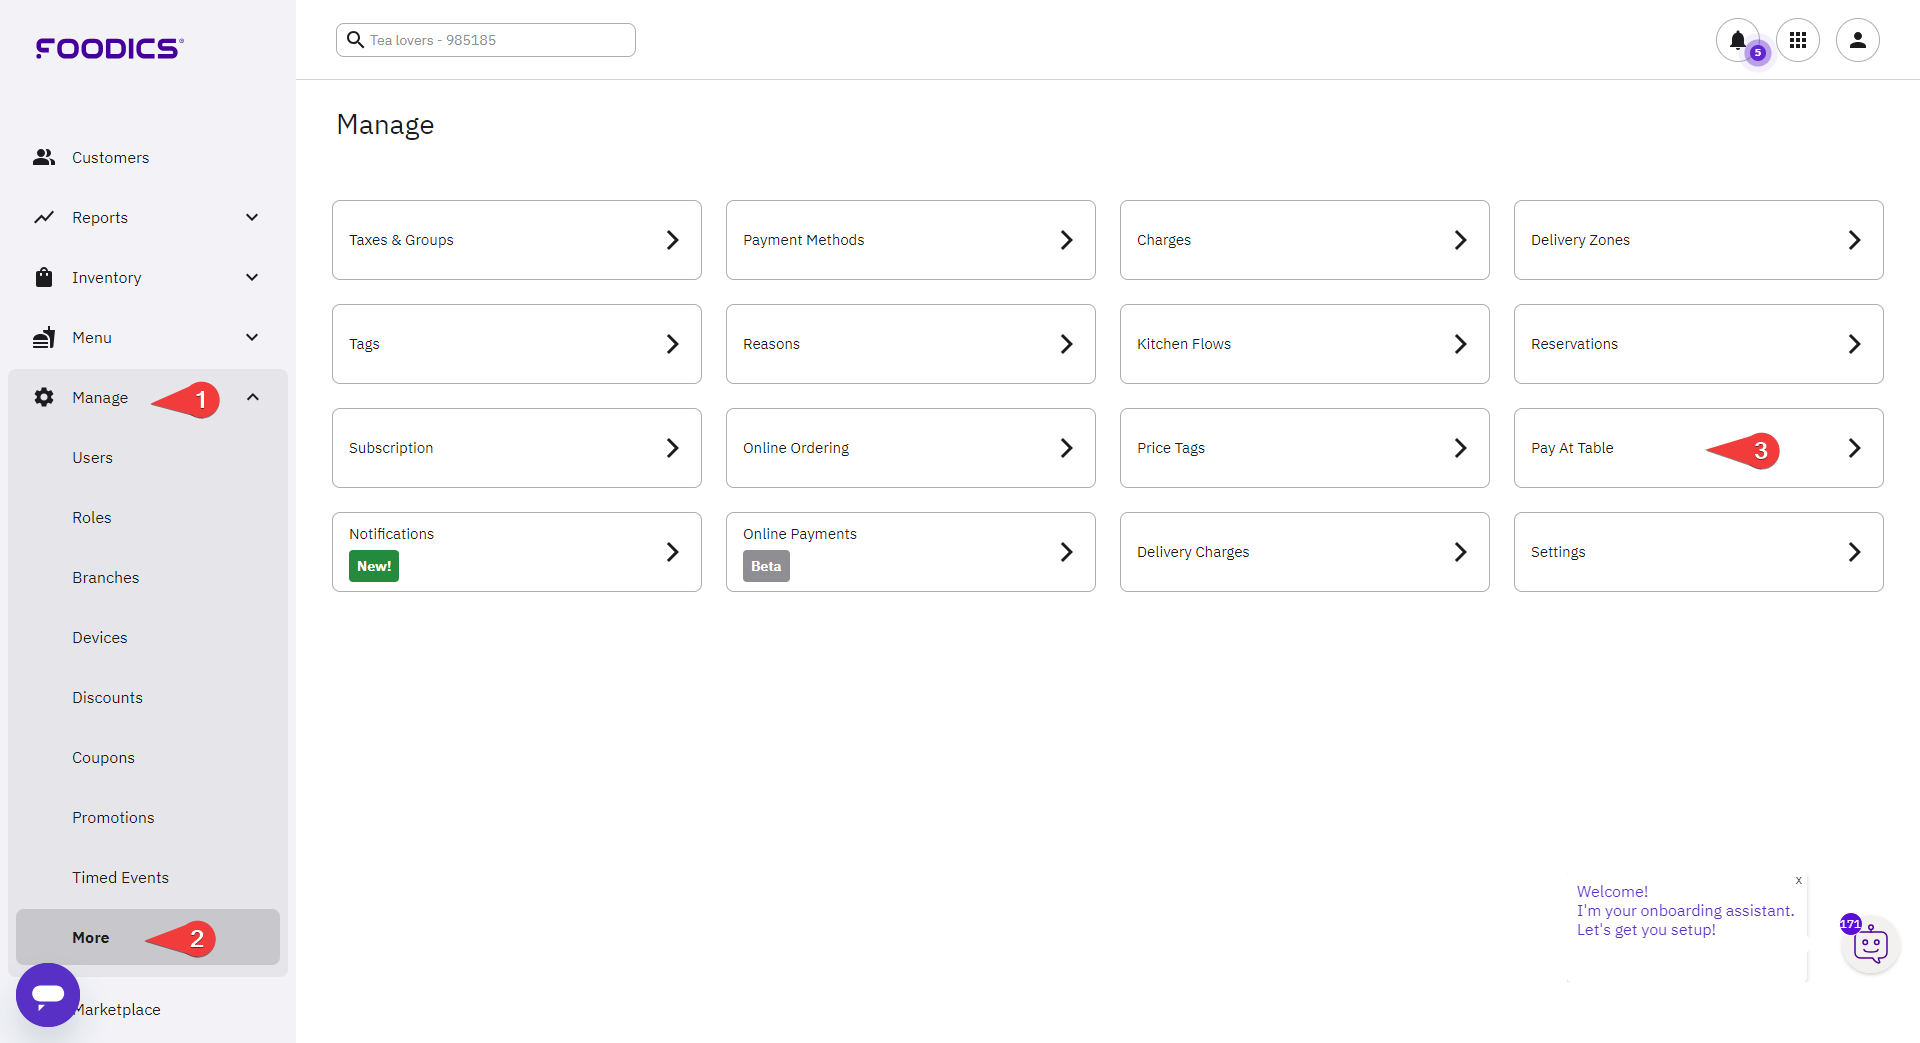
Task: Open Notifications card with New badge
Action: 516,552
